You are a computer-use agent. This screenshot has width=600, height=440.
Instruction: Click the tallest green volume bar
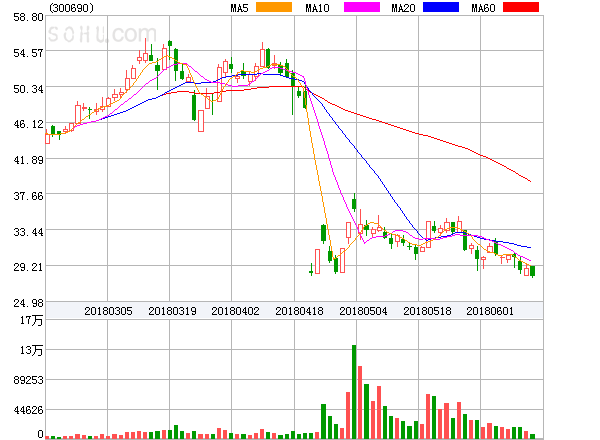(354, 392)
